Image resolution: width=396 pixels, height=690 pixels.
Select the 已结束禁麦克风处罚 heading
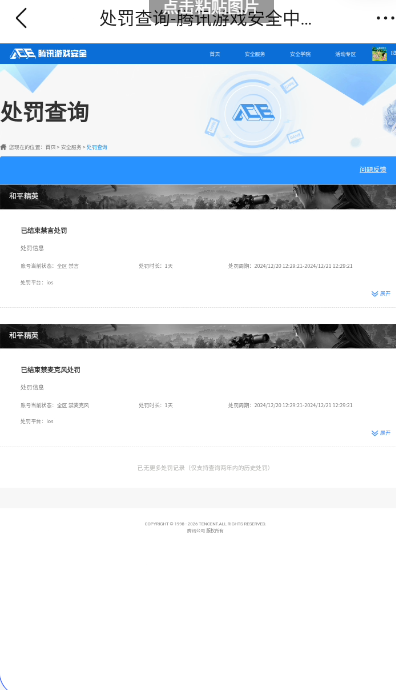(x=51, y=370)
